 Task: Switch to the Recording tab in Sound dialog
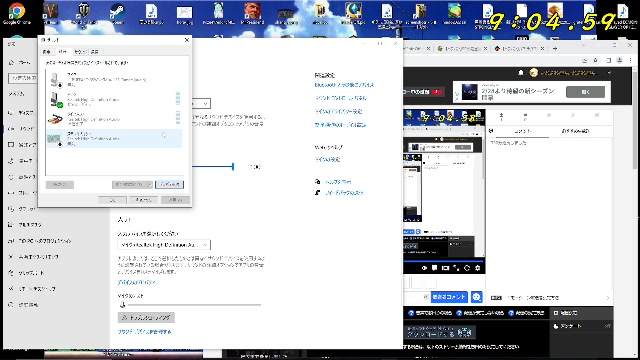62,52
